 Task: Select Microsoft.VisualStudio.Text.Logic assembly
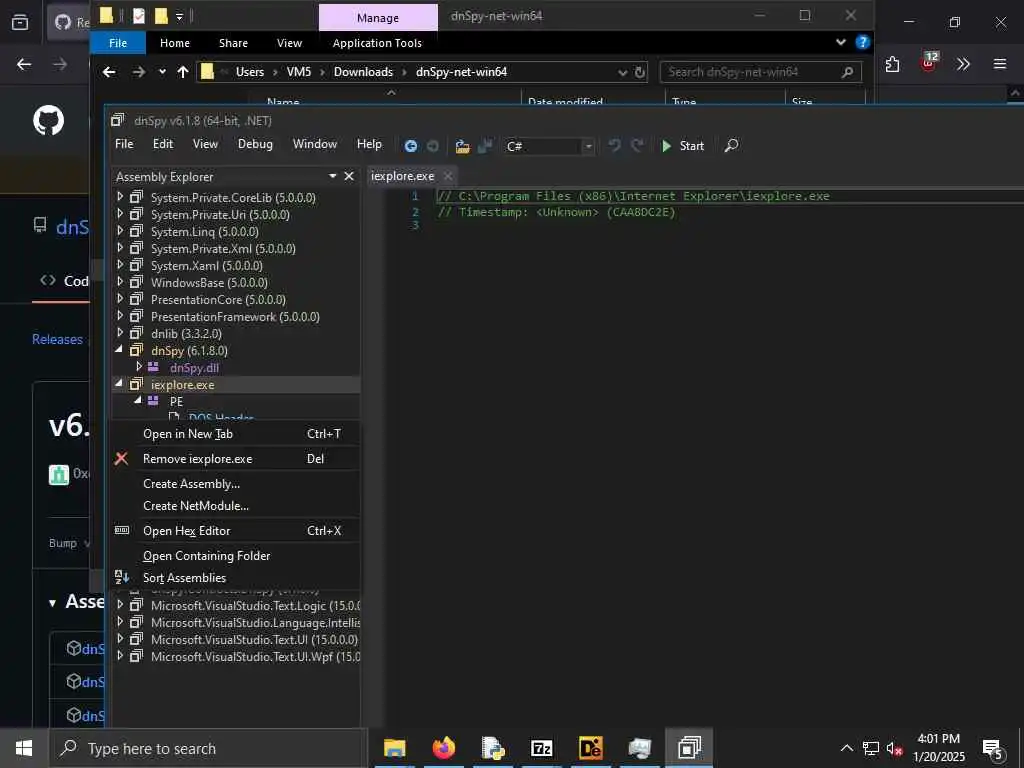click(255, 605)
